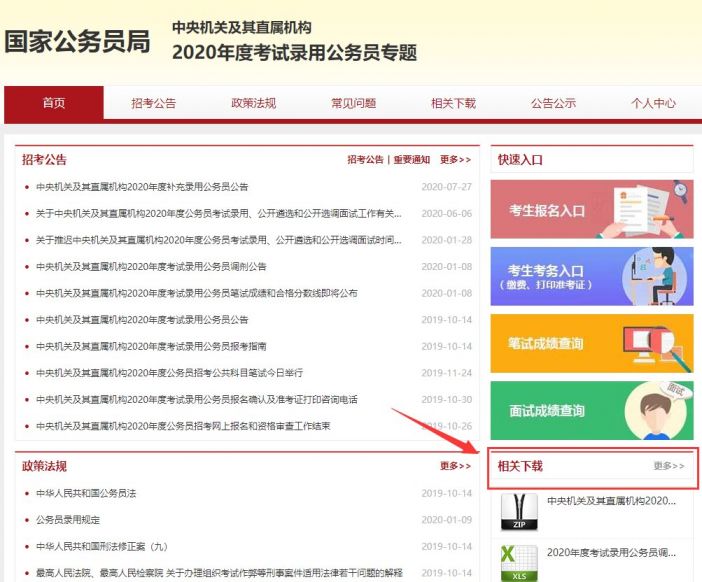Open the 考生报名入口 banner
The width and height of the screenshot is (702, 582).
[591, 209]
